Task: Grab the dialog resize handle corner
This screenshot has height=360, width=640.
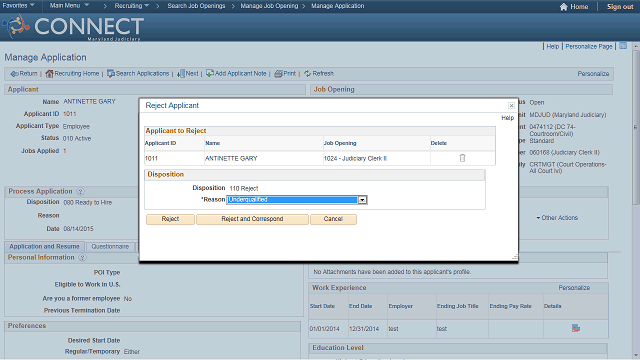Action: pyautogui.click(x=515, y=257)
